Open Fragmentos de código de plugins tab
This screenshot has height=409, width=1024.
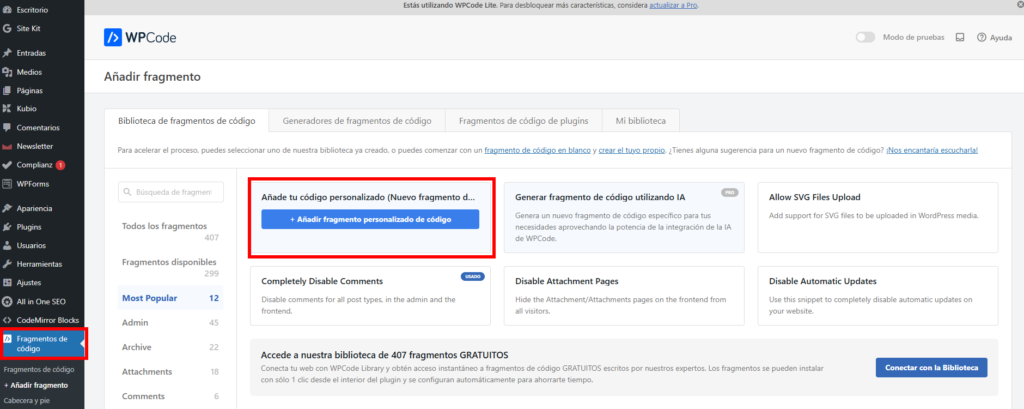pyautogui.click(x=524, y=121)
